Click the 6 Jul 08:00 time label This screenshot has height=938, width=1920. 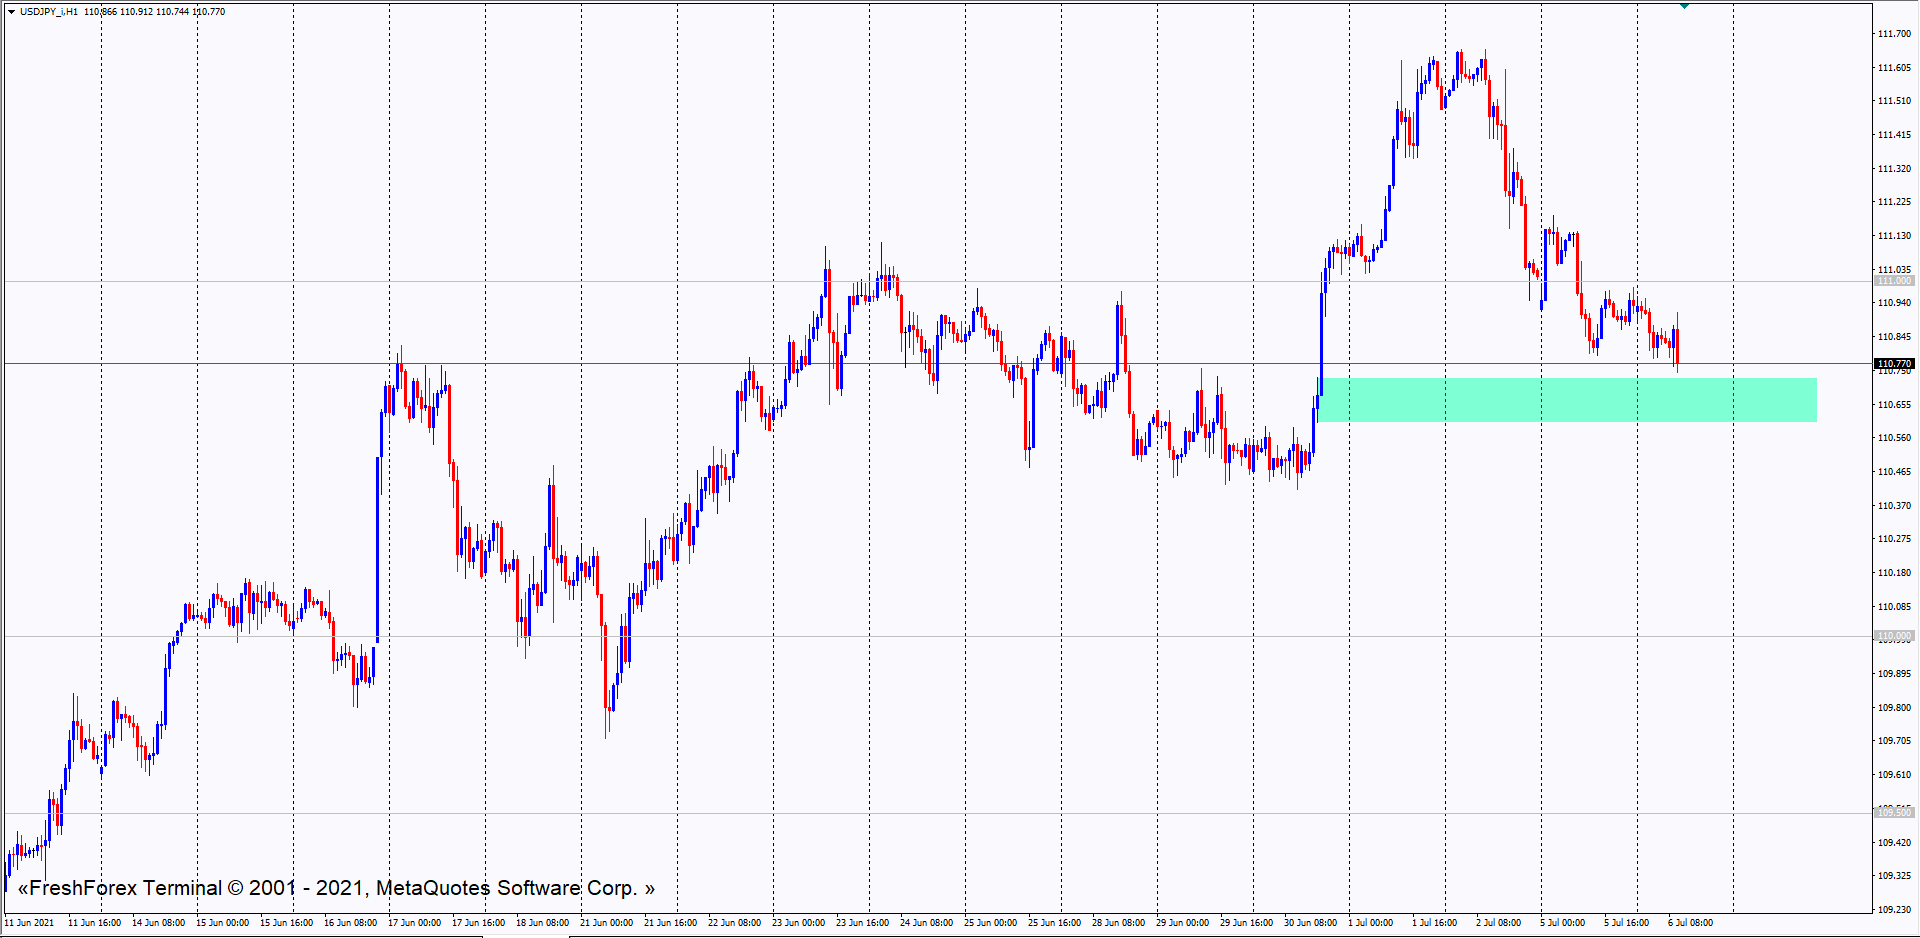(x=1690, y=923)
